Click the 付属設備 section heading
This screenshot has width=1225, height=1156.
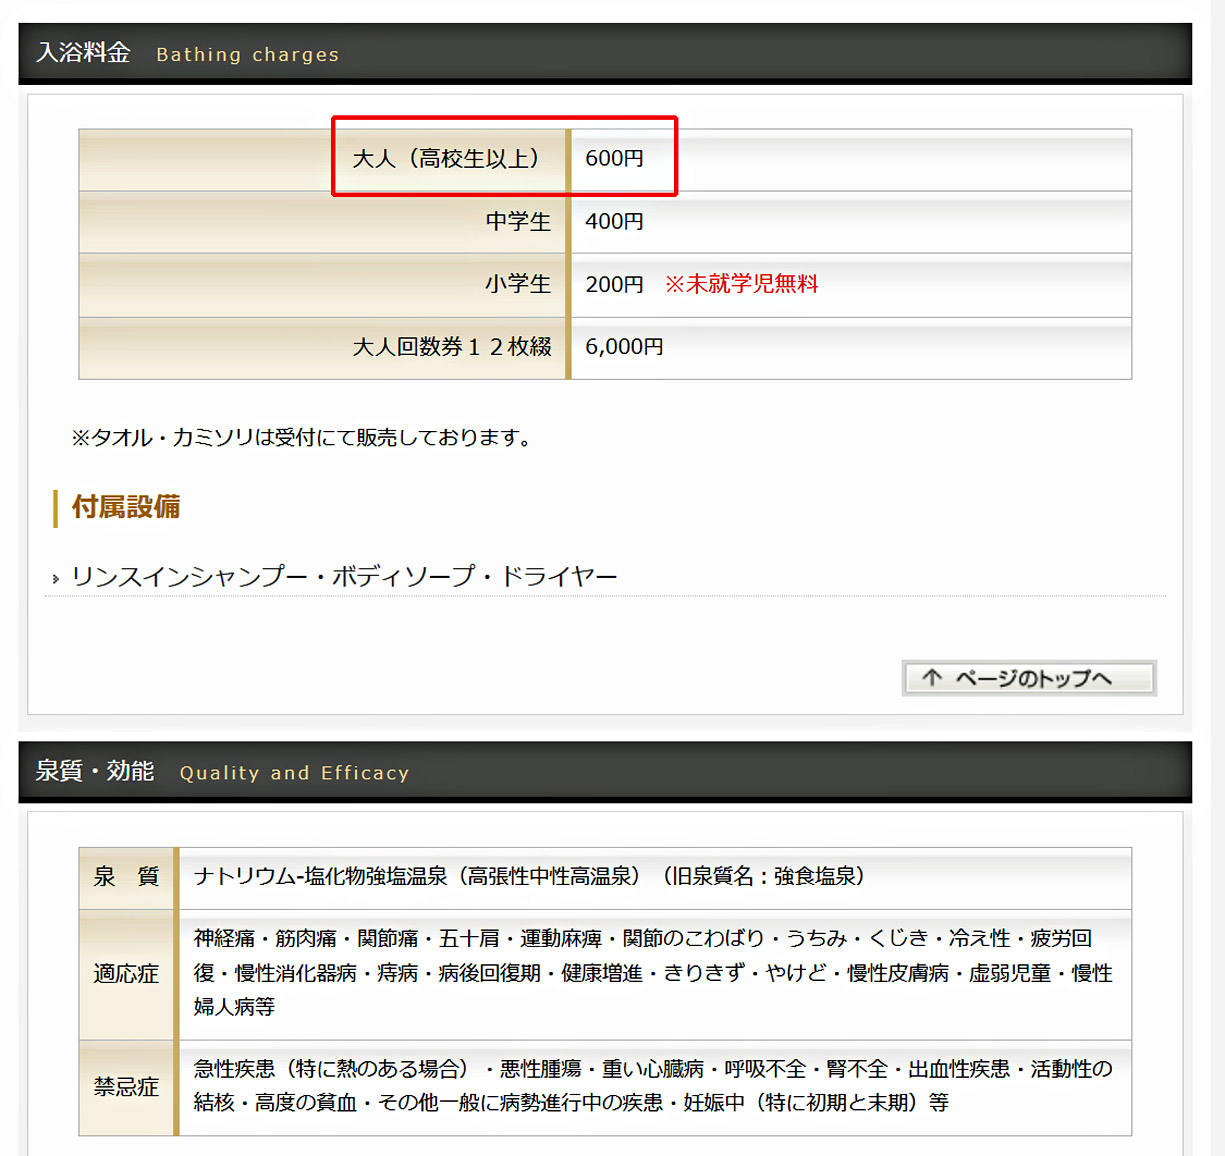[126, 507]
